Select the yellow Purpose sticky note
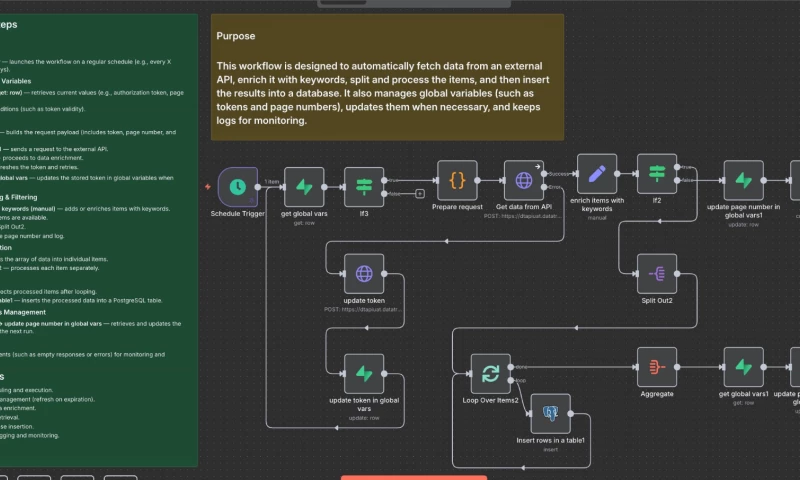Image resolution: width=800 pixels, height=480 pixels. coord(387,77)
